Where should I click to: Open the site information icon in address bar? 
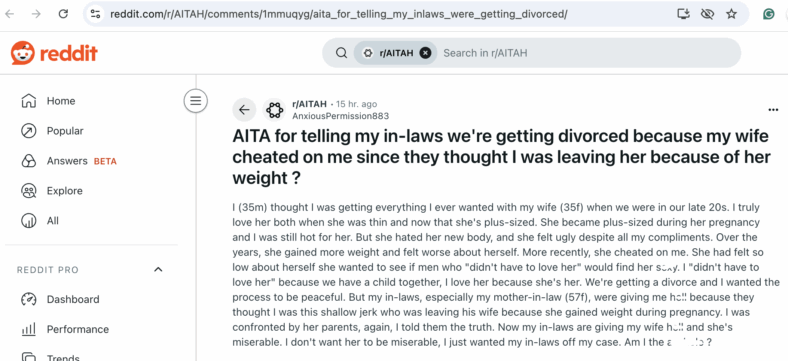(x=95, y=14)
